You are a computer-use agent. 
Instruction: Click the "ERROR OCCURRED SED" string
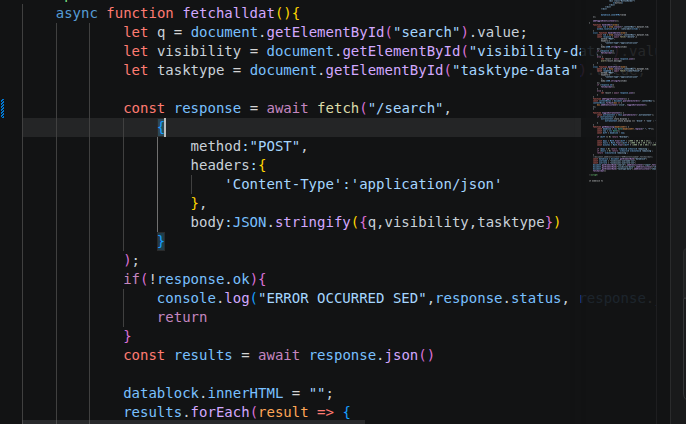342,298
